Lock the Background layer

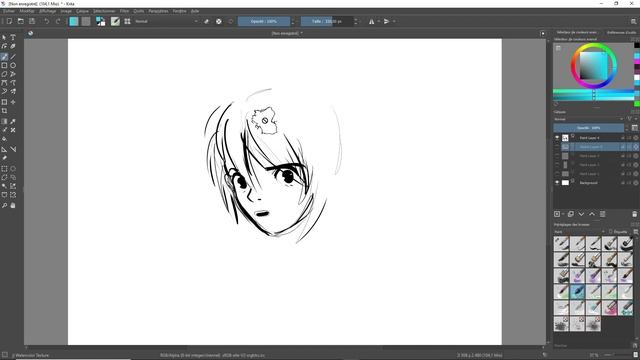[623, 183]
